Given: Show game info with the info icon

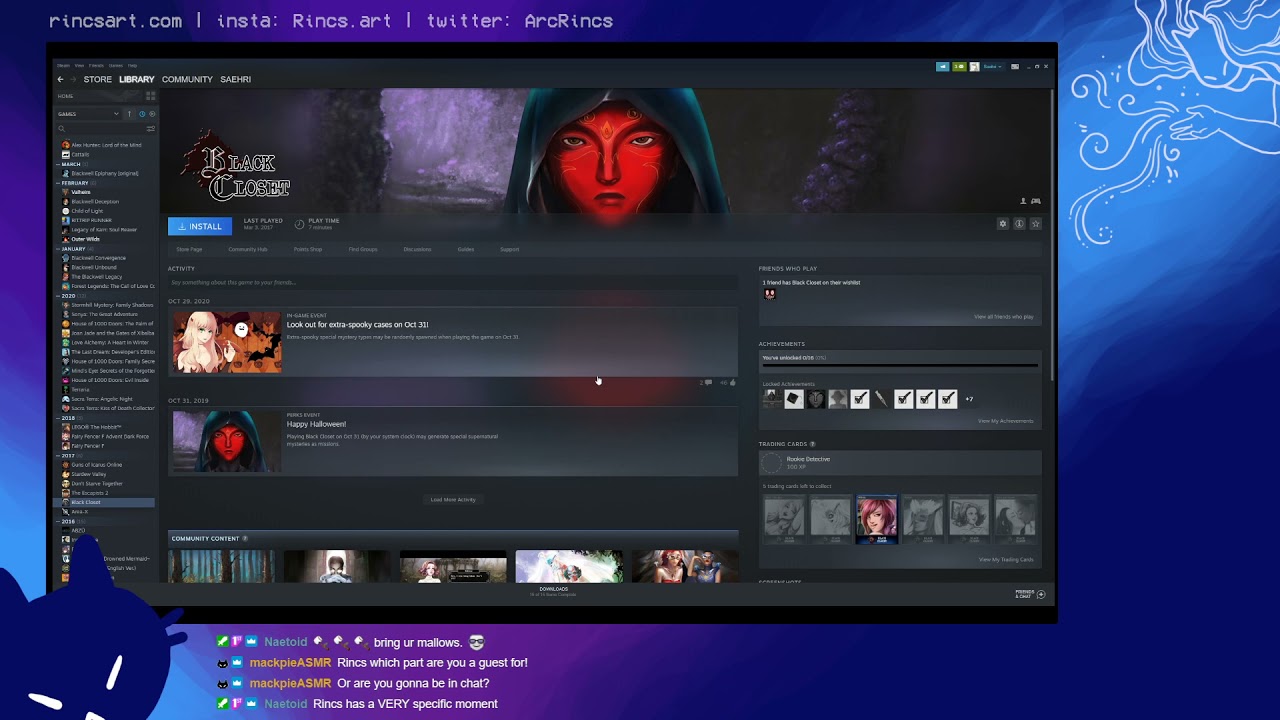Looking at the screenshot, I should tap(1019, 224).
